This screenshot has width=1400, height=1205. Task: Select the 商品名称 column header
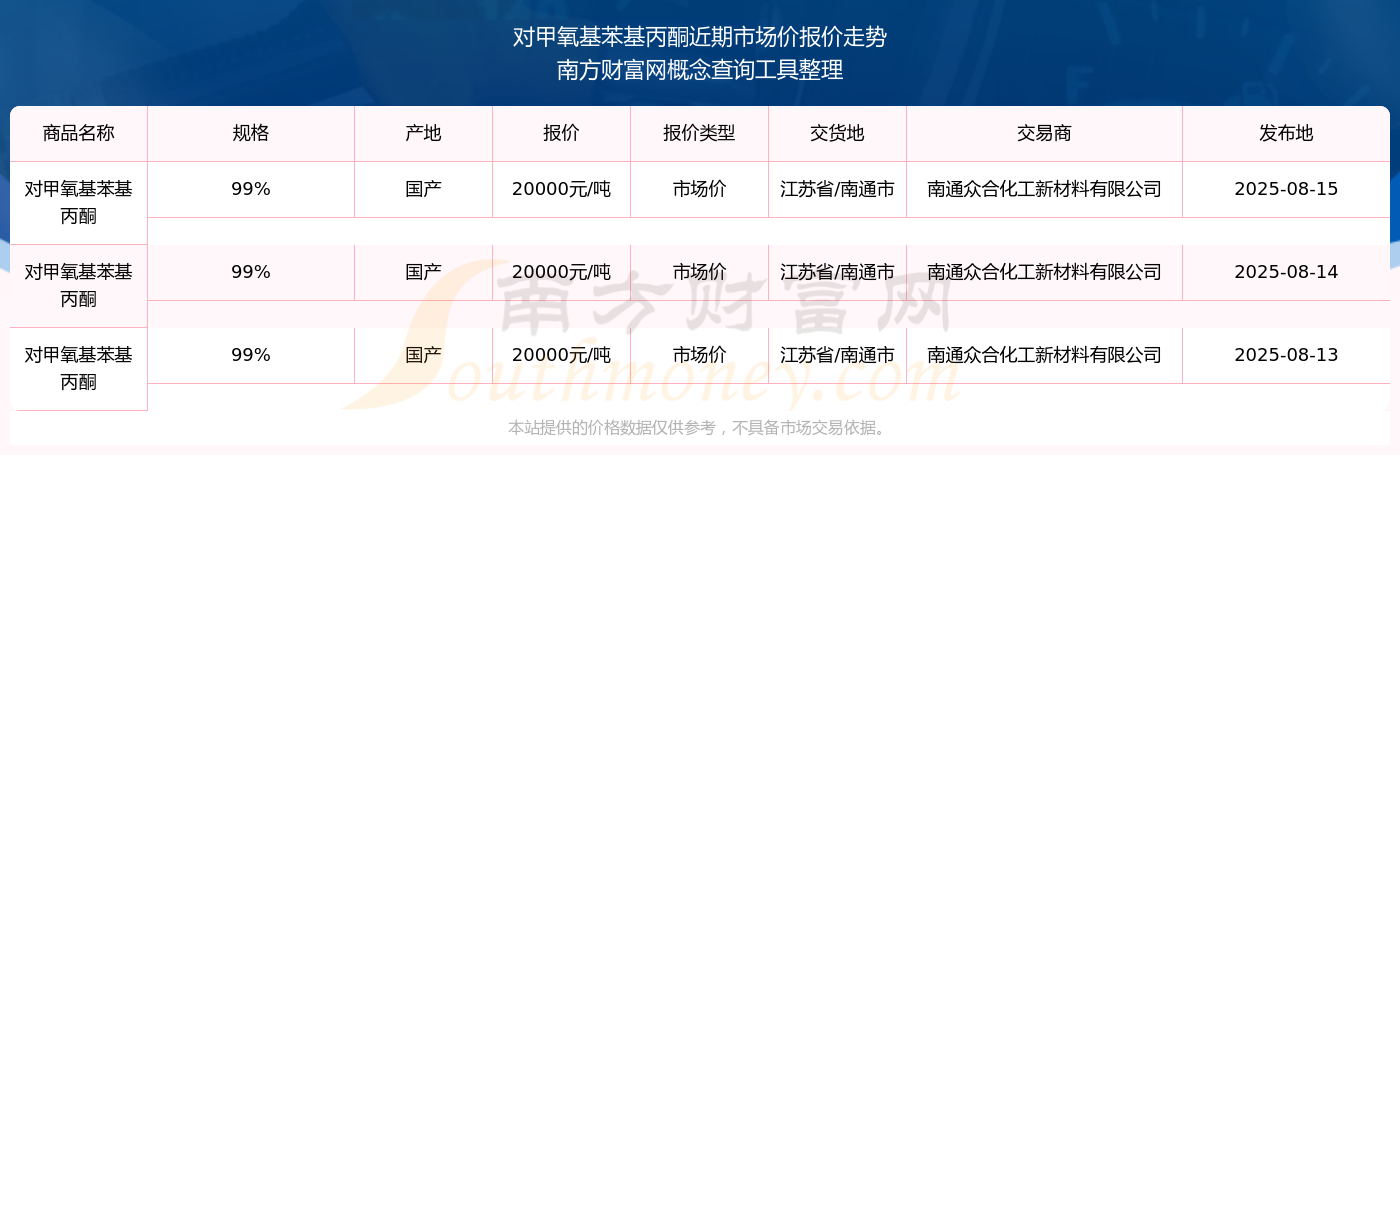[79, 133]
